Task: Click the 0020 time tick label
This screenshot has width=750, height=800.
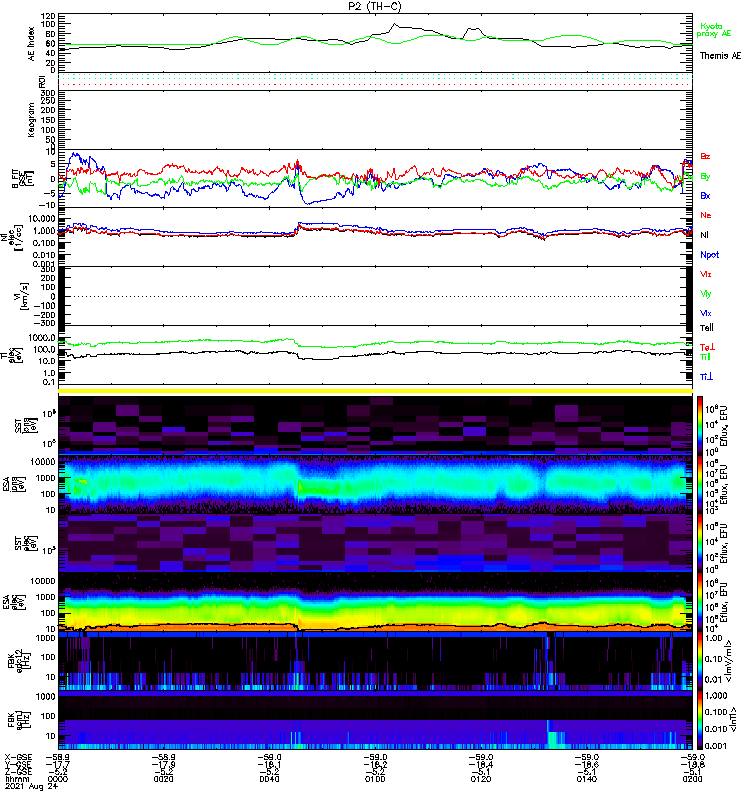Action: [x=163, y=779]
